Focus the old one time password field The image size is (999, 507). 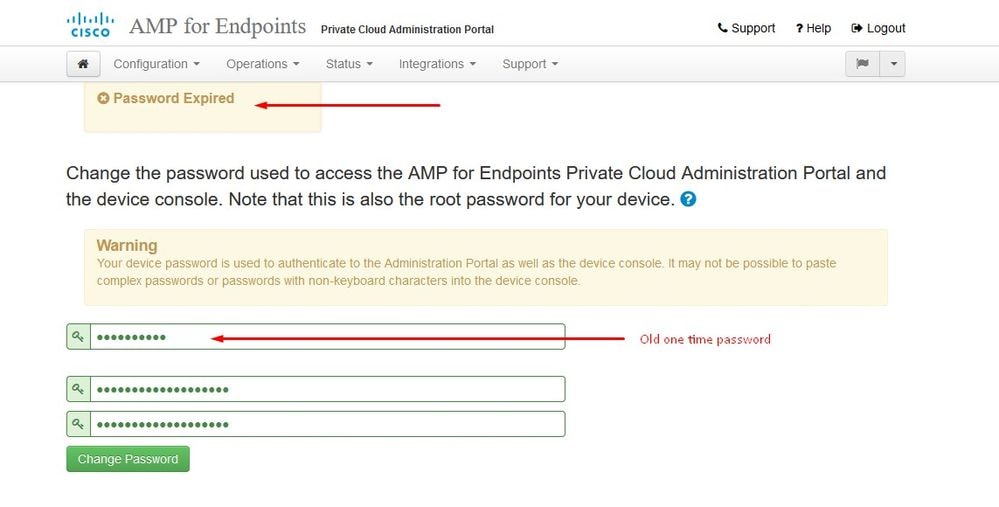coord(327,336)
